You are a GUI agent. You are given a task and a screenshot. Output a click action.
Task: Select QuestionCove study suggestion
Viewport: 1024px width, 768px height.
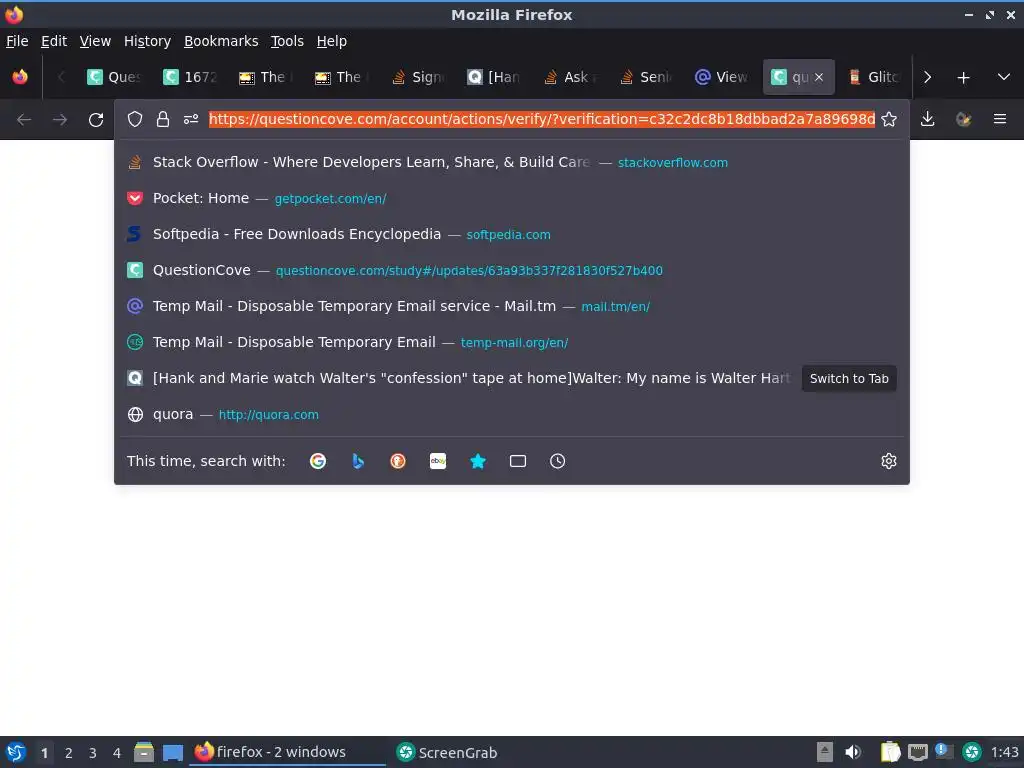tap(511, 270)
